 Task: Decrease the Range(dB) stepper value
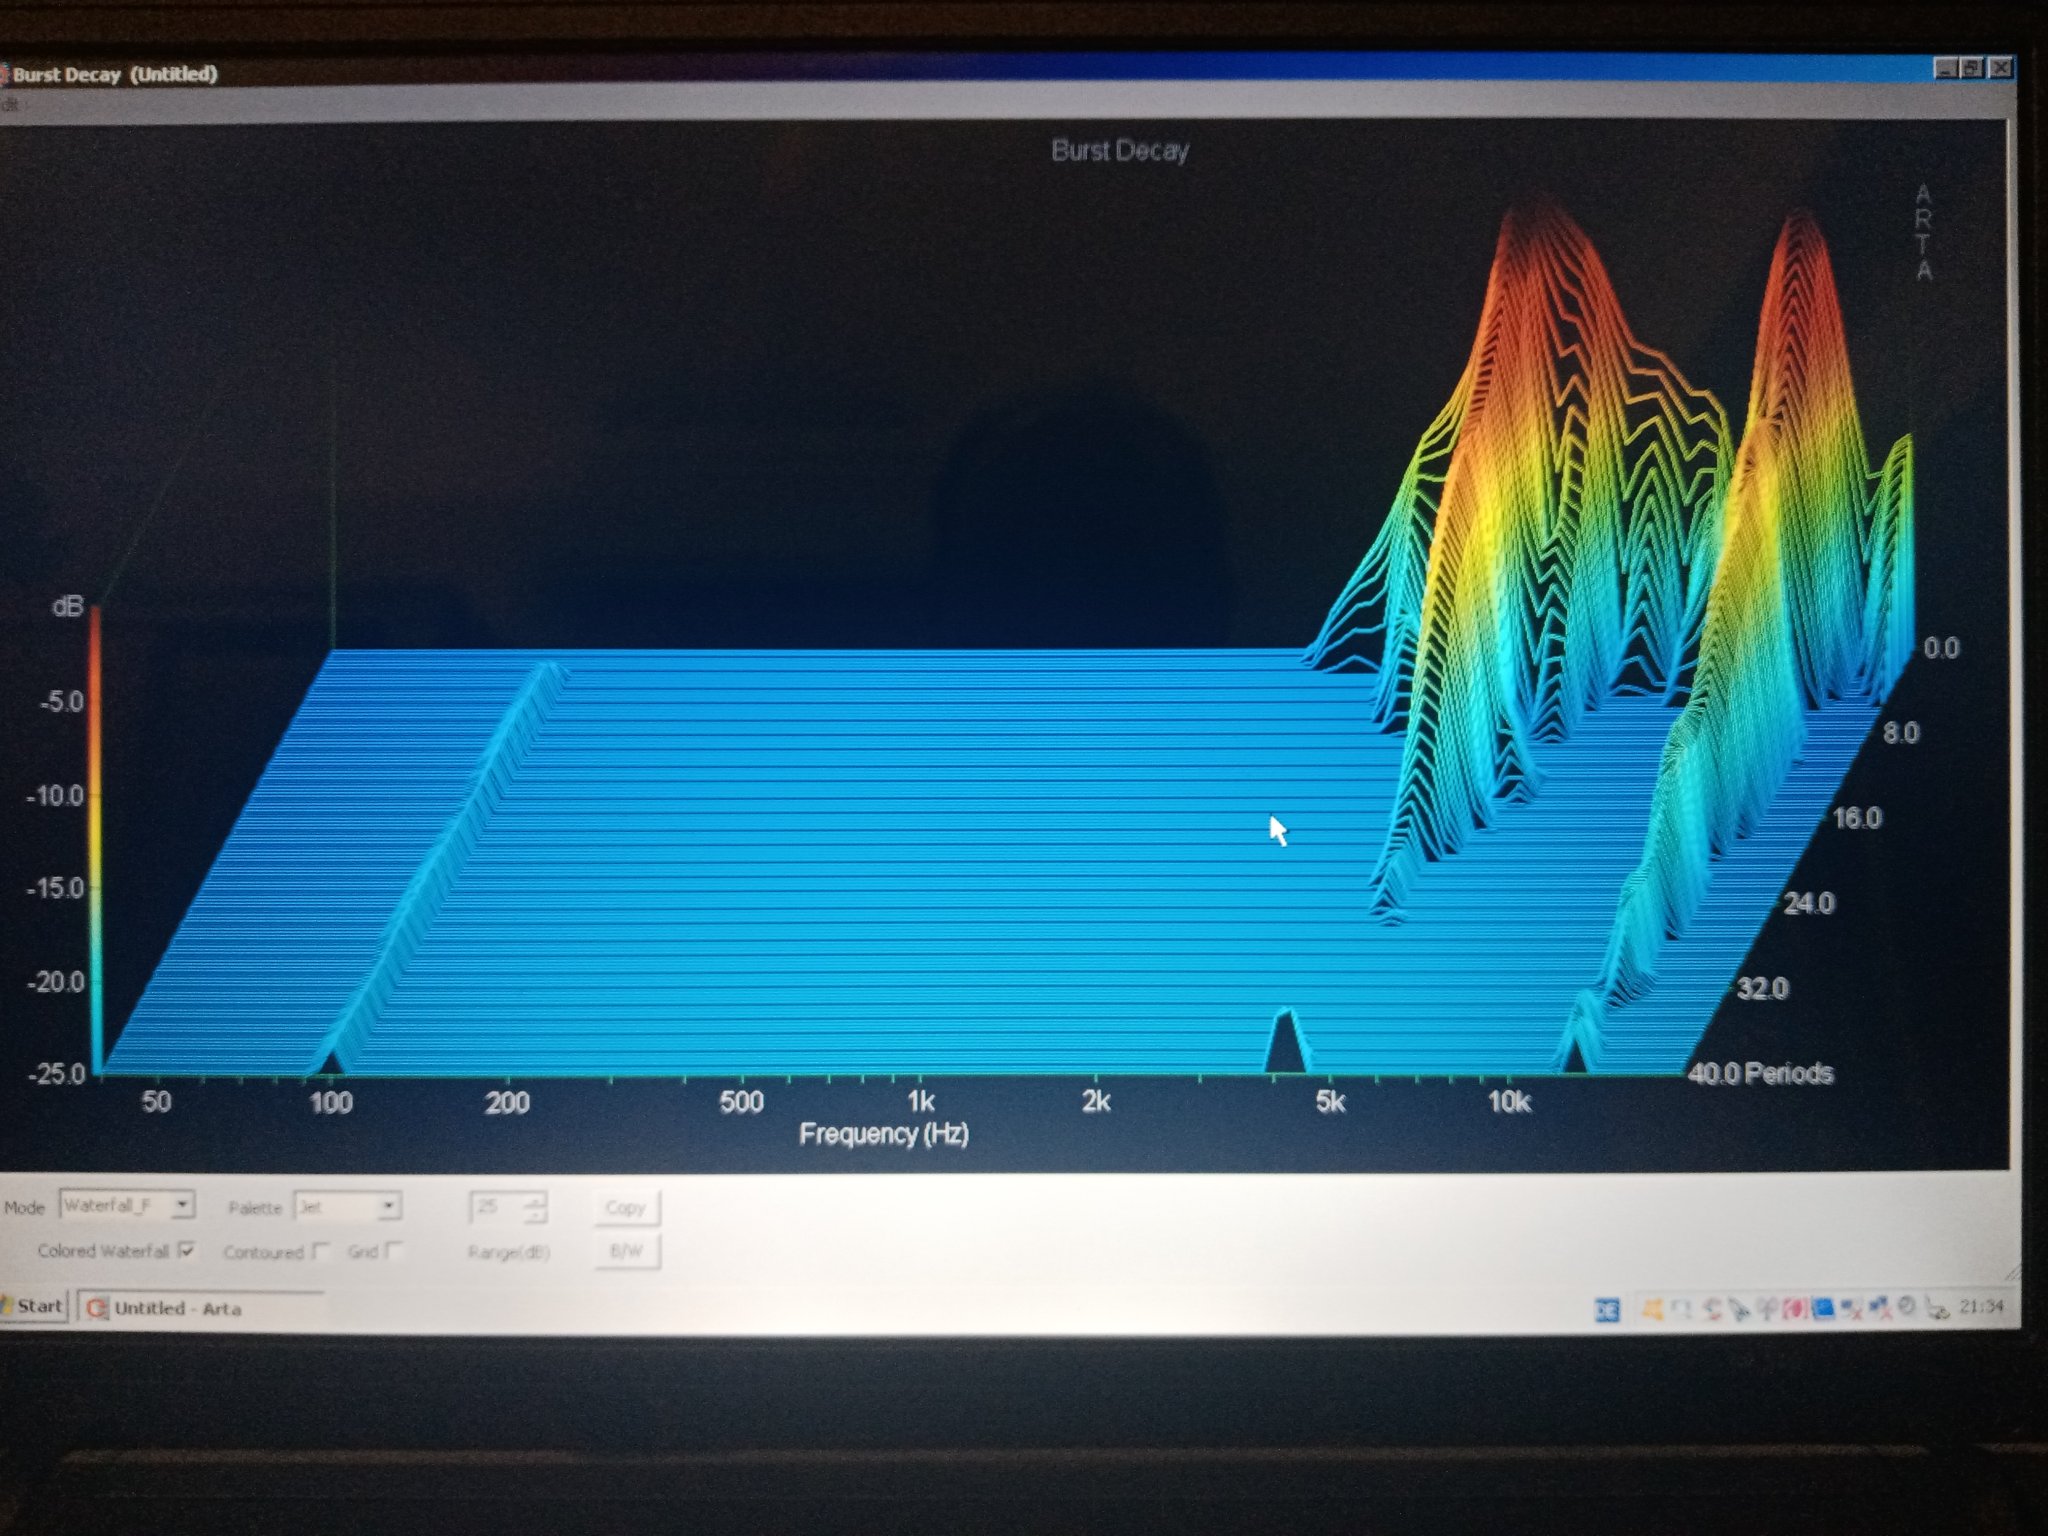pyautogui.click(x=535, y=1215)
